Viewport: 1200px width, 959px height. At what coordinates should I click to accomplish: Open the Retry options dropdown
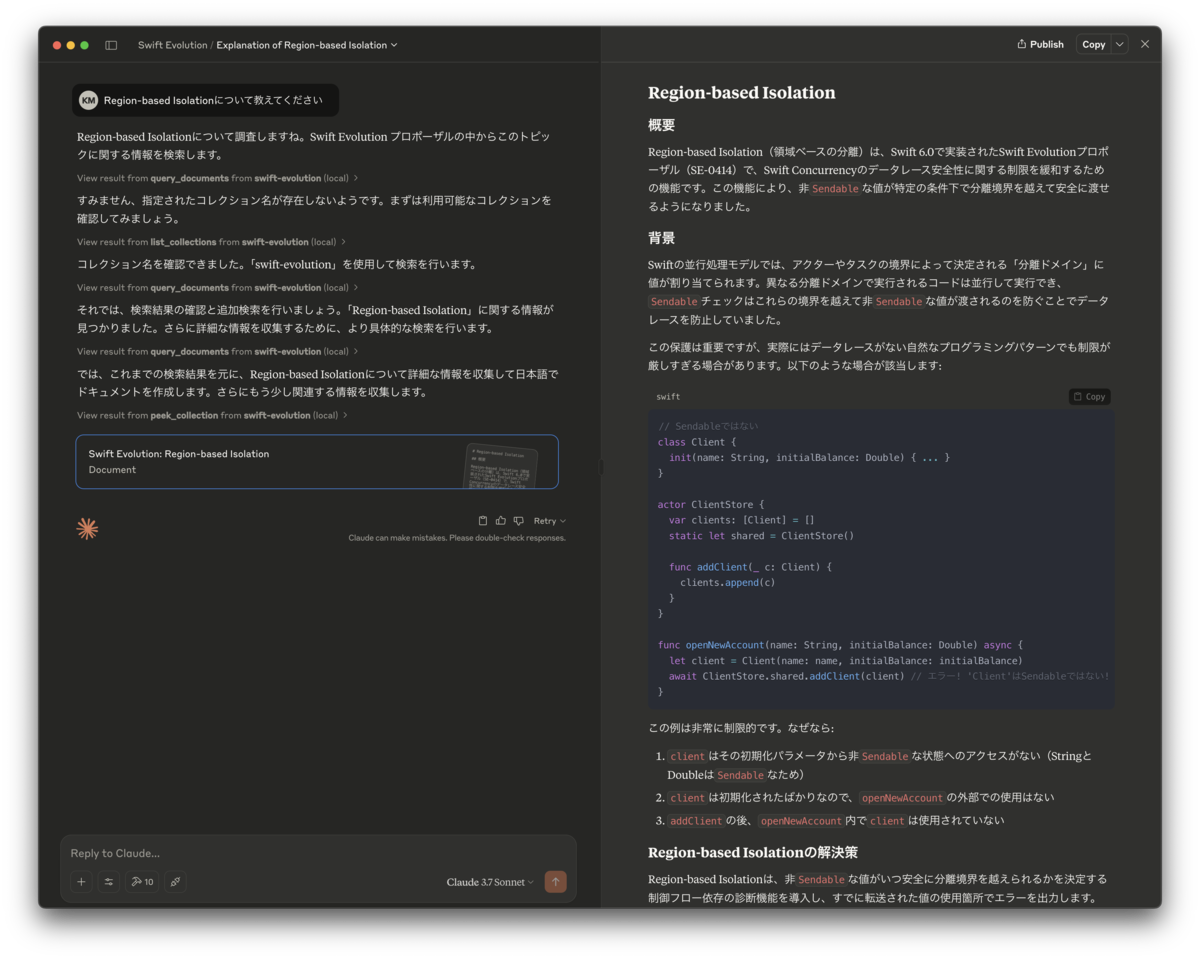[x=550, y=521]
